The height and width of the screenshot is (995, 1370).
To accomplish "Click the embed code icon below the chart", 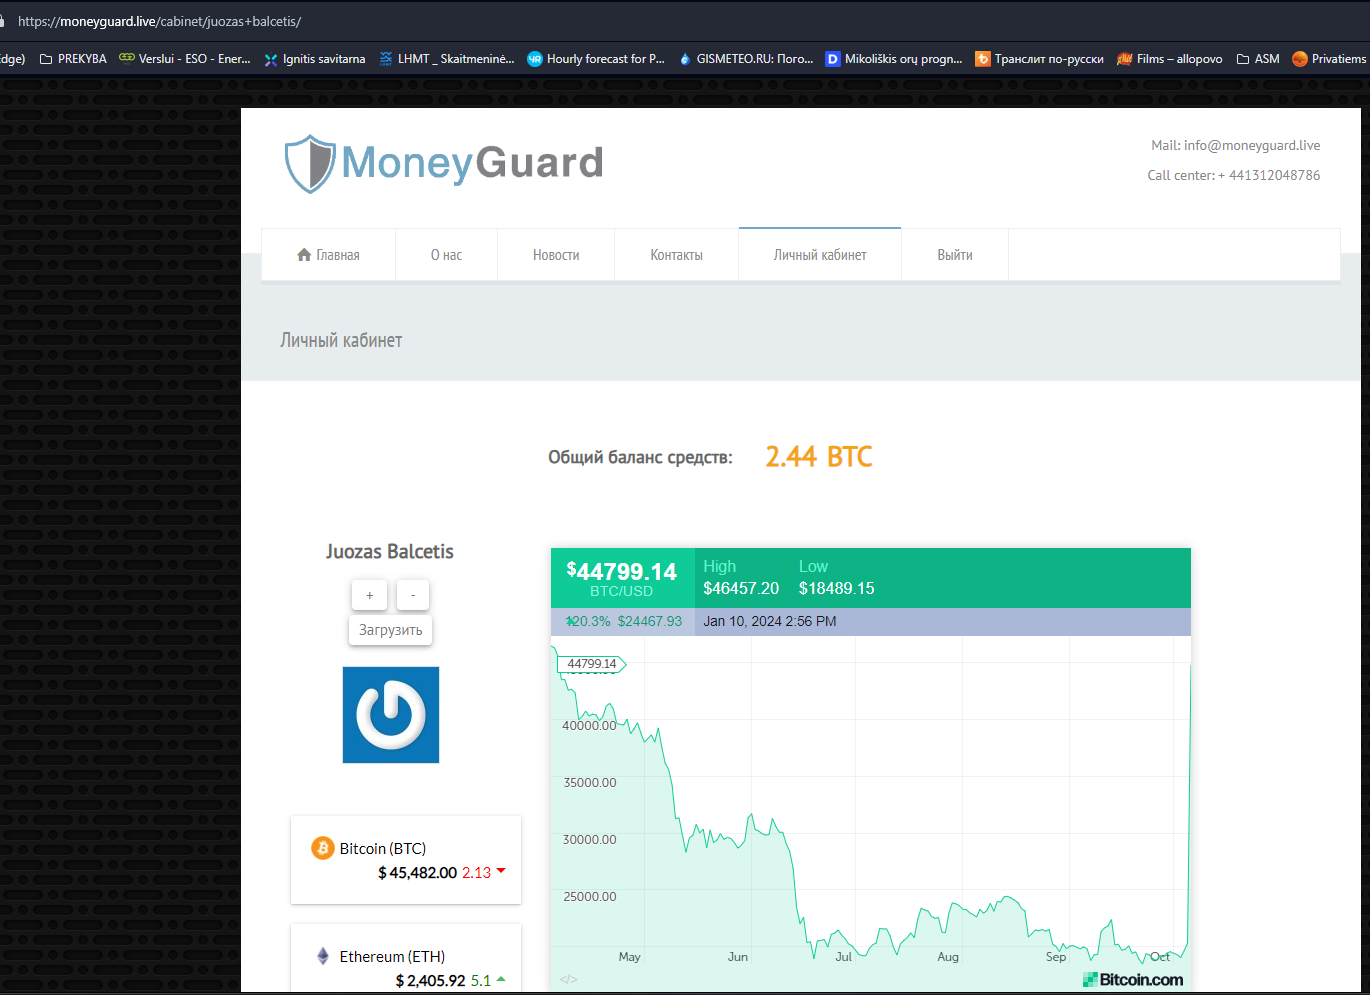I will point(569,980).
